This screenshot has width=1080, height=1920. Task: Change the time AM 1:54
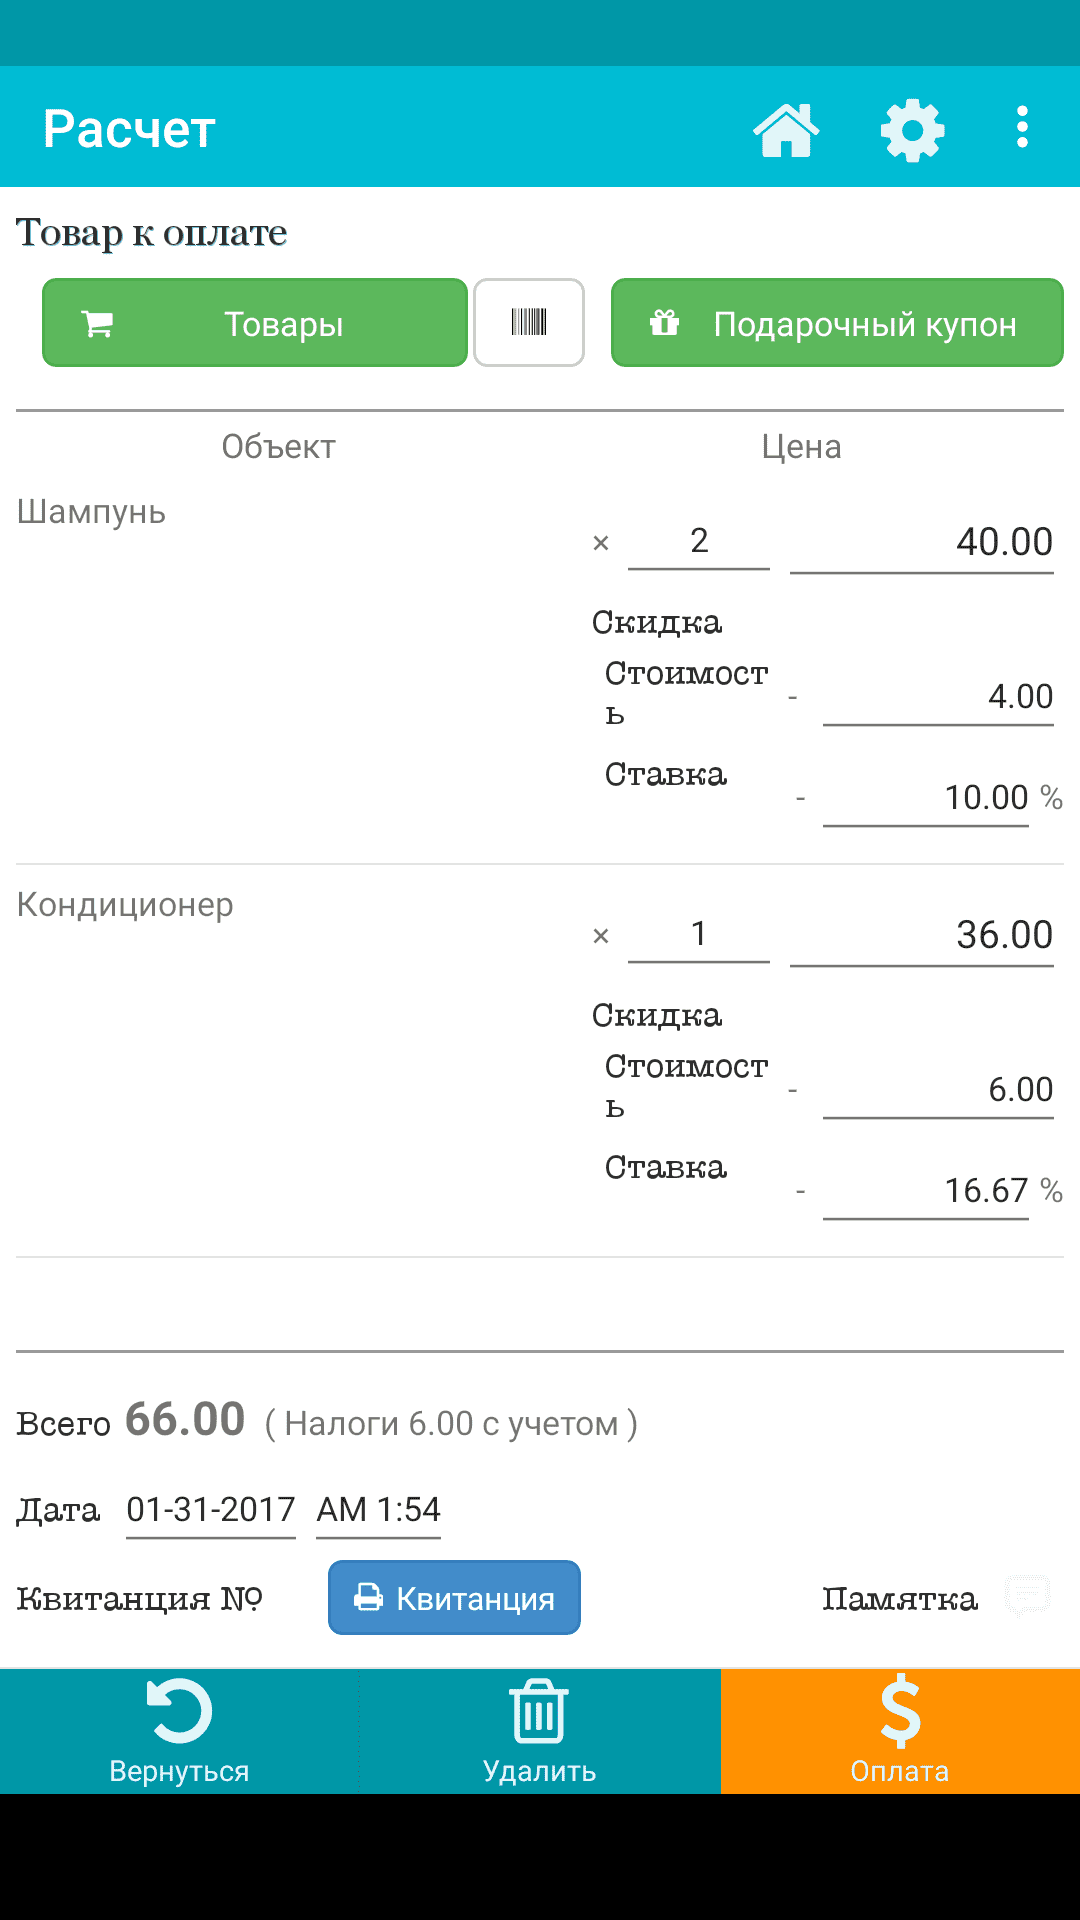coord(379,1509)
